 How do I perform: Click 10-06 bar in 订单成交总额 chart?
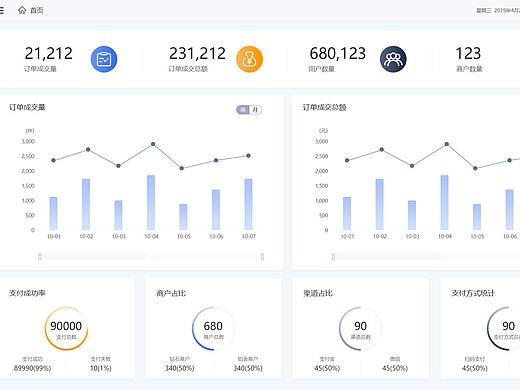coord(509,210)
